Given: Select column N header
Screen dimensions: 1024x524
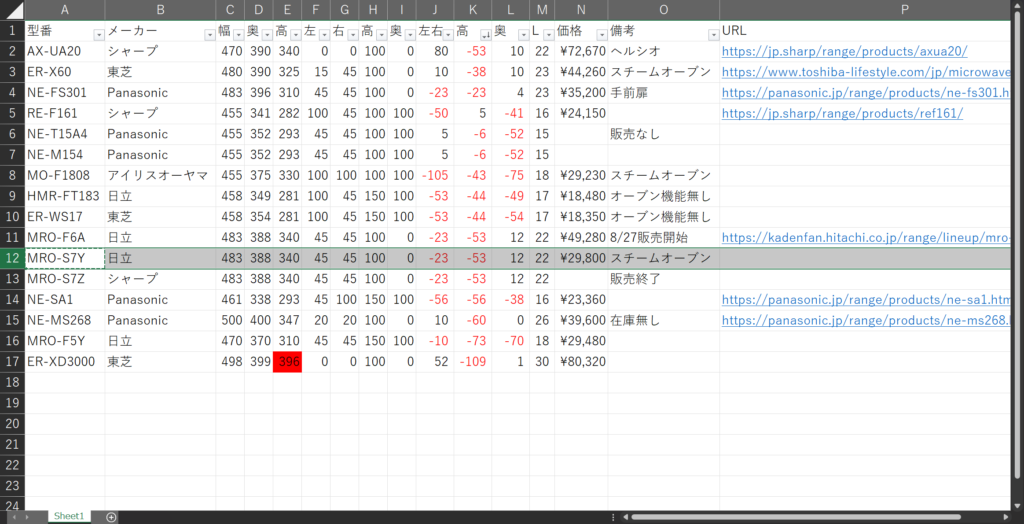Looking at the screenshot, I should [x=581, y=10].
